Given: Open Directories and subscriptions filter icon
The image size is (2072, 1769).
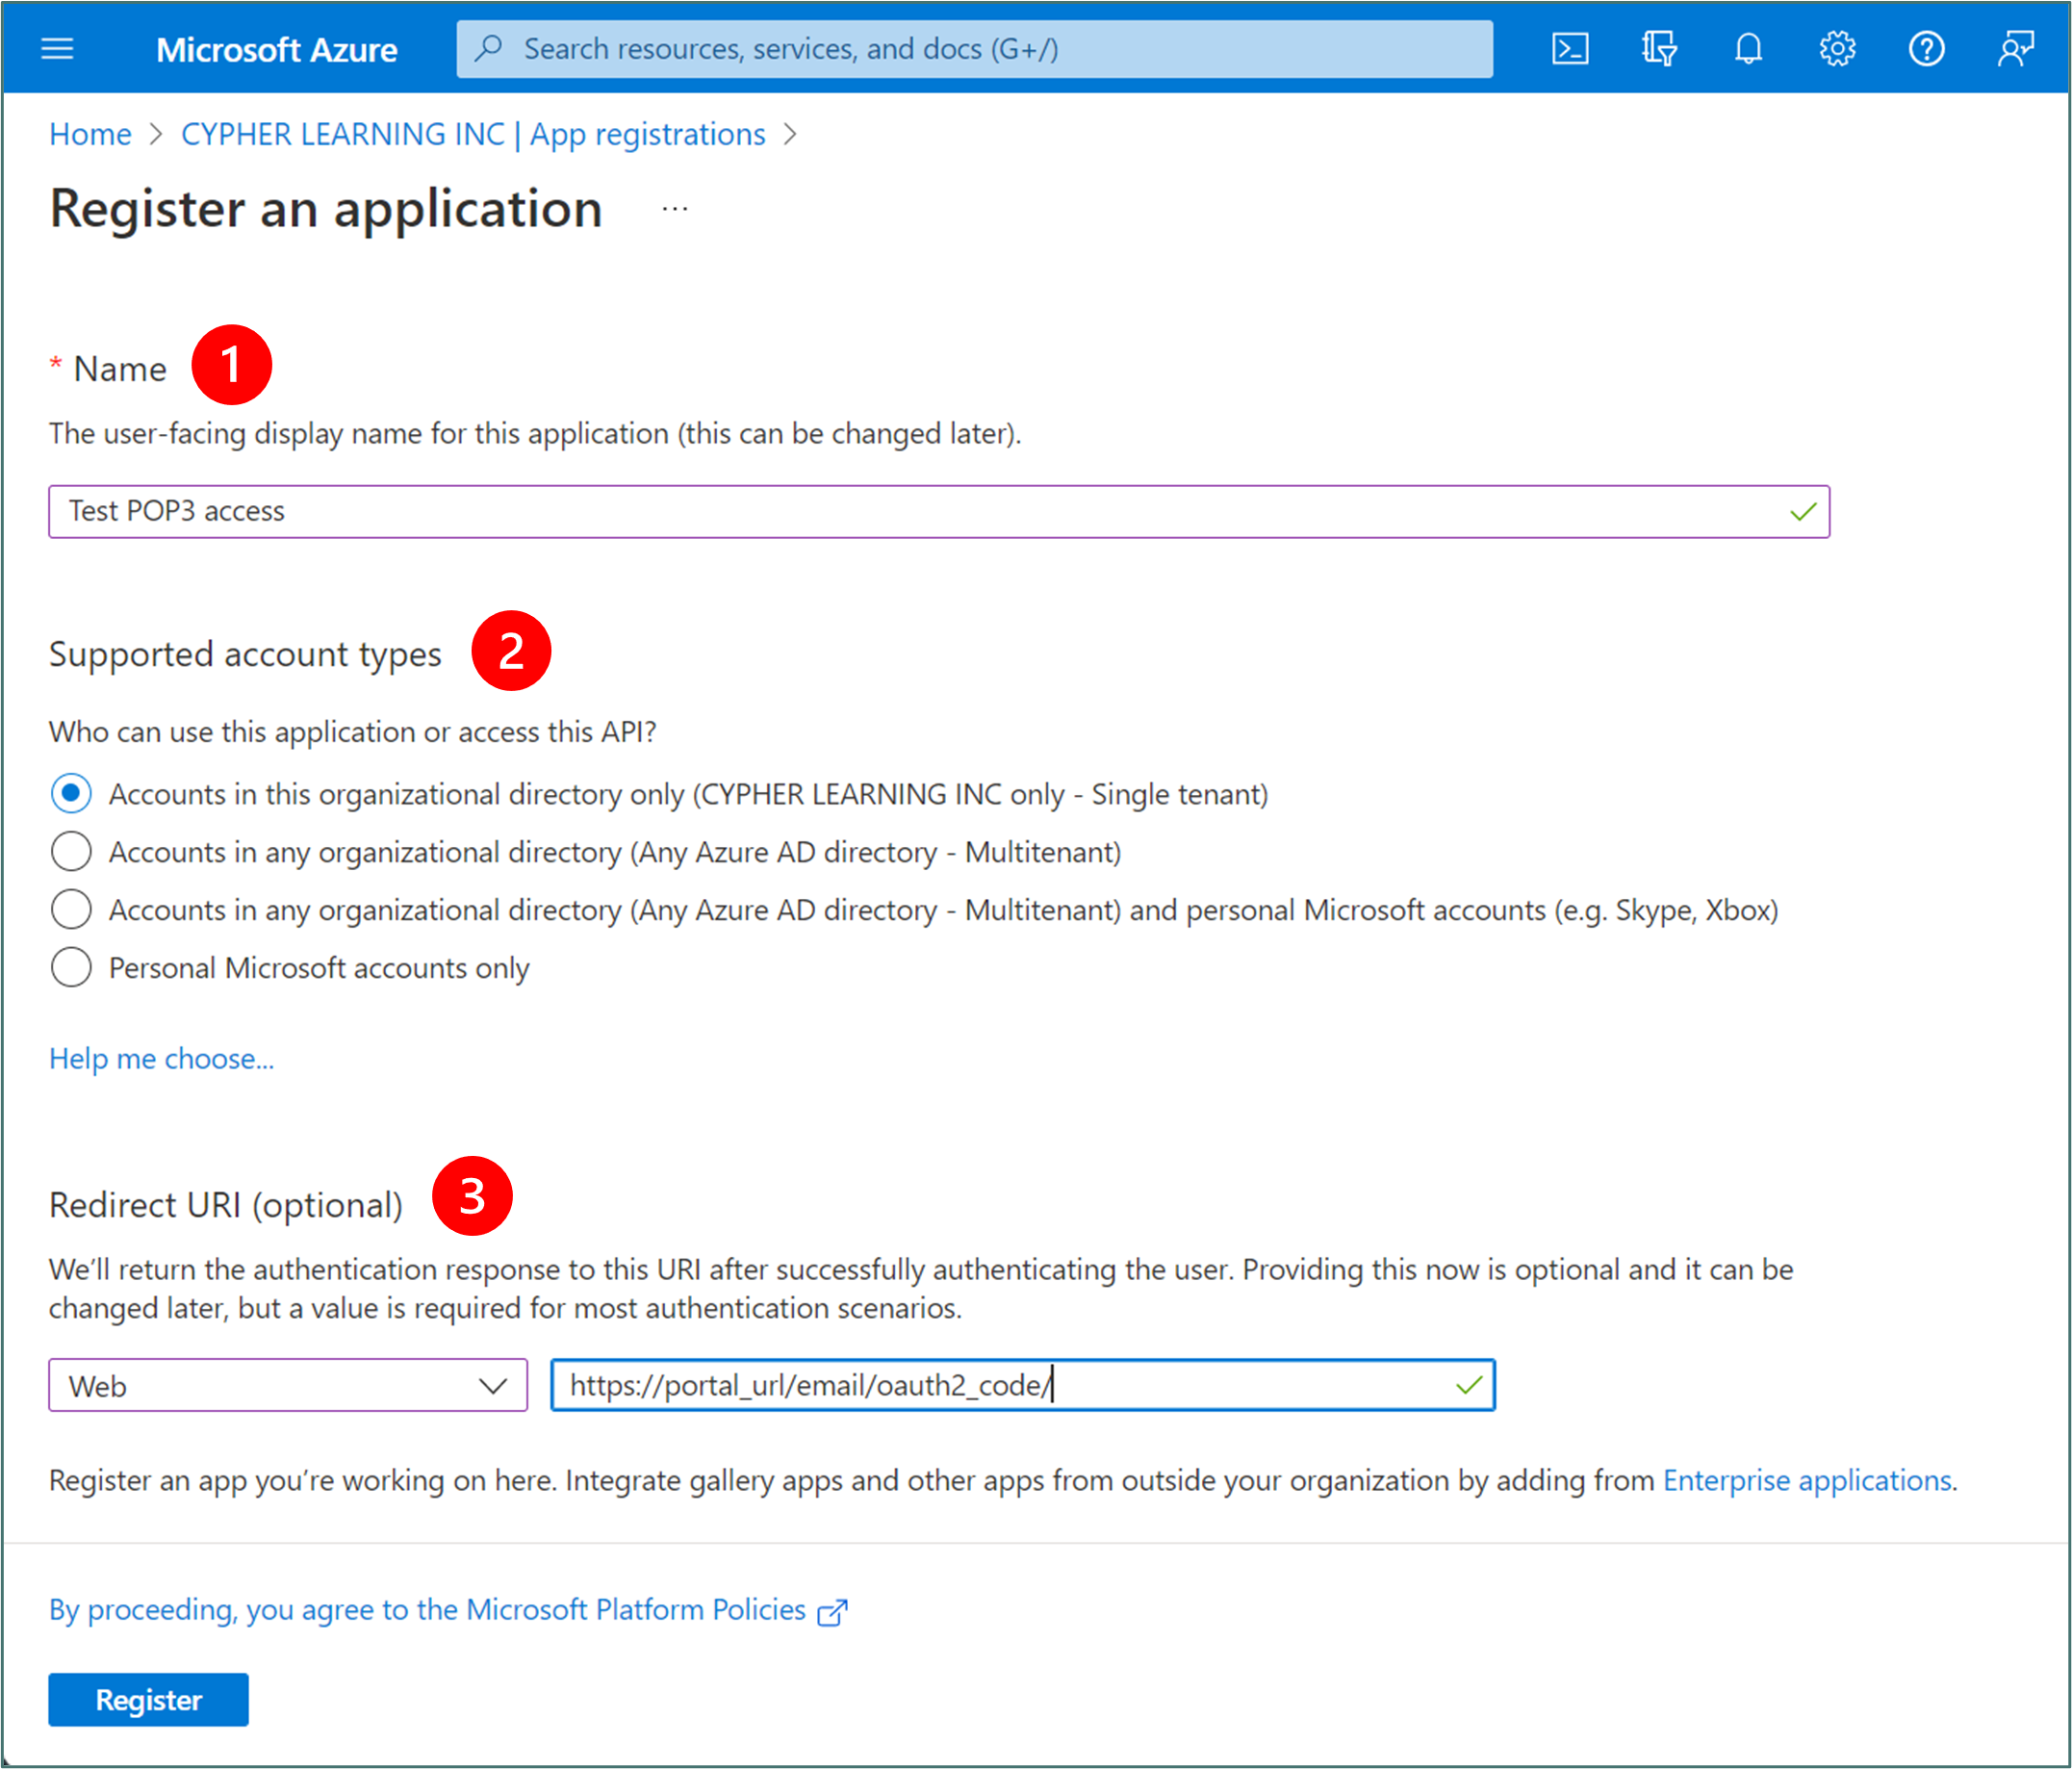Looking at the screenshot, I should click(1658, 48).
